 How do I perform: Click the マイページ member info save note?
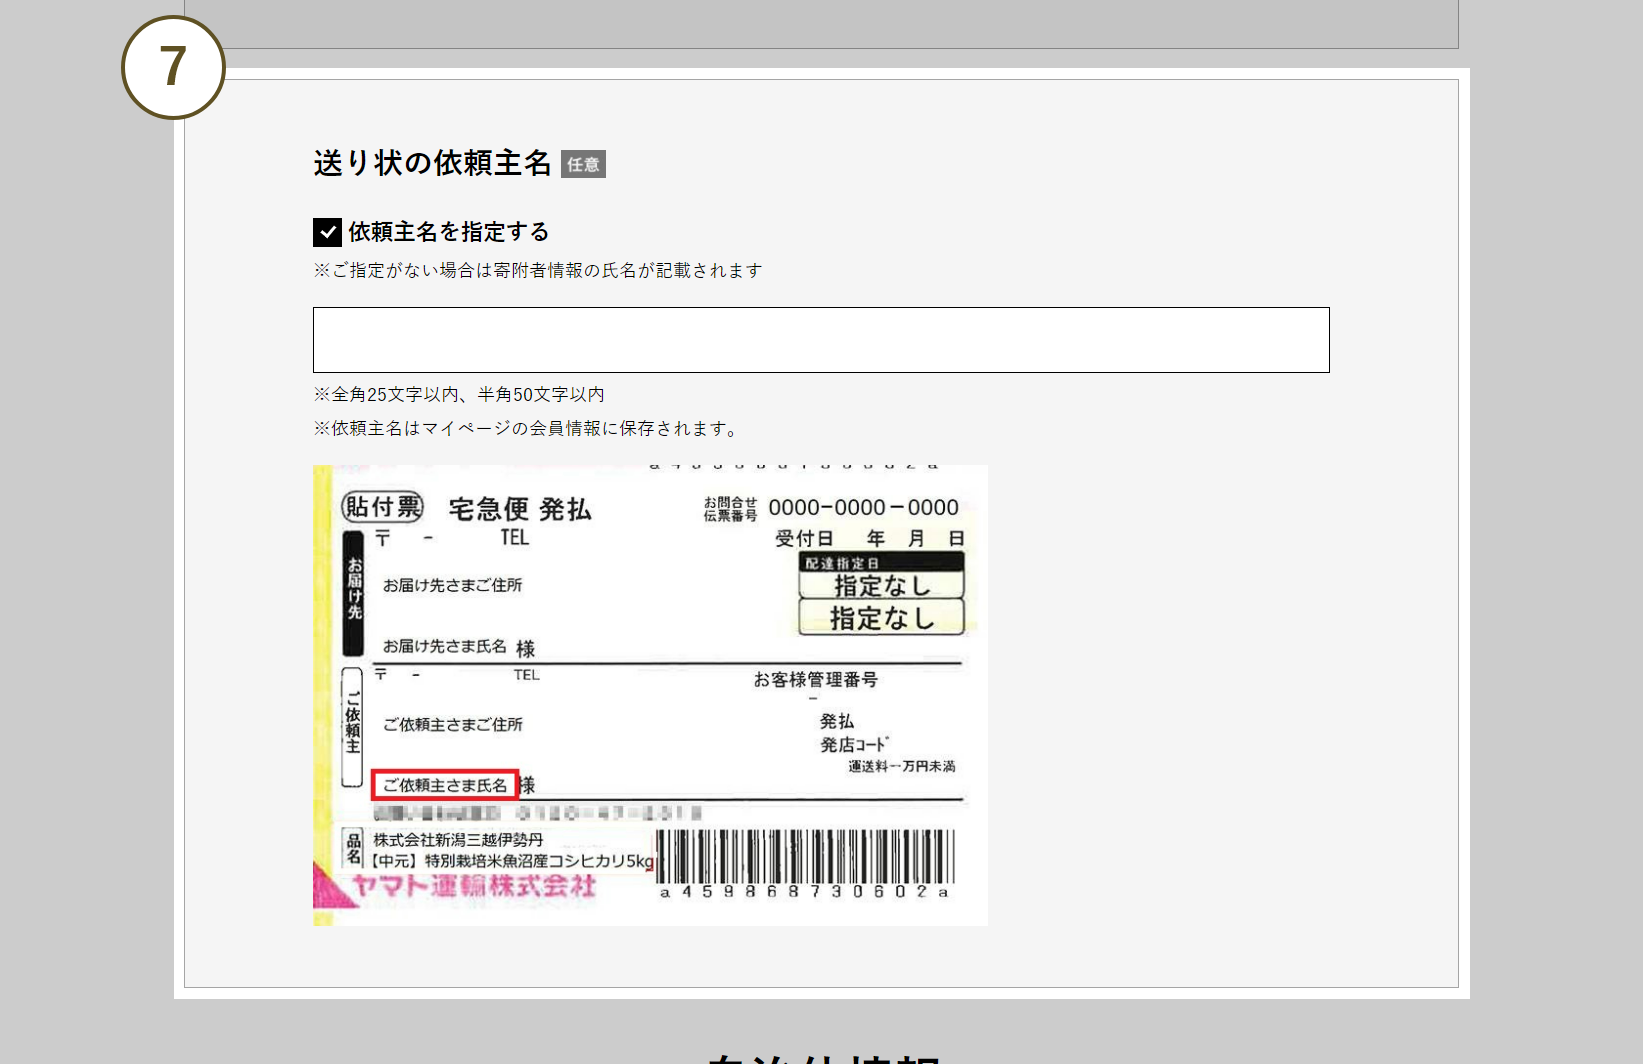point(528,428)
